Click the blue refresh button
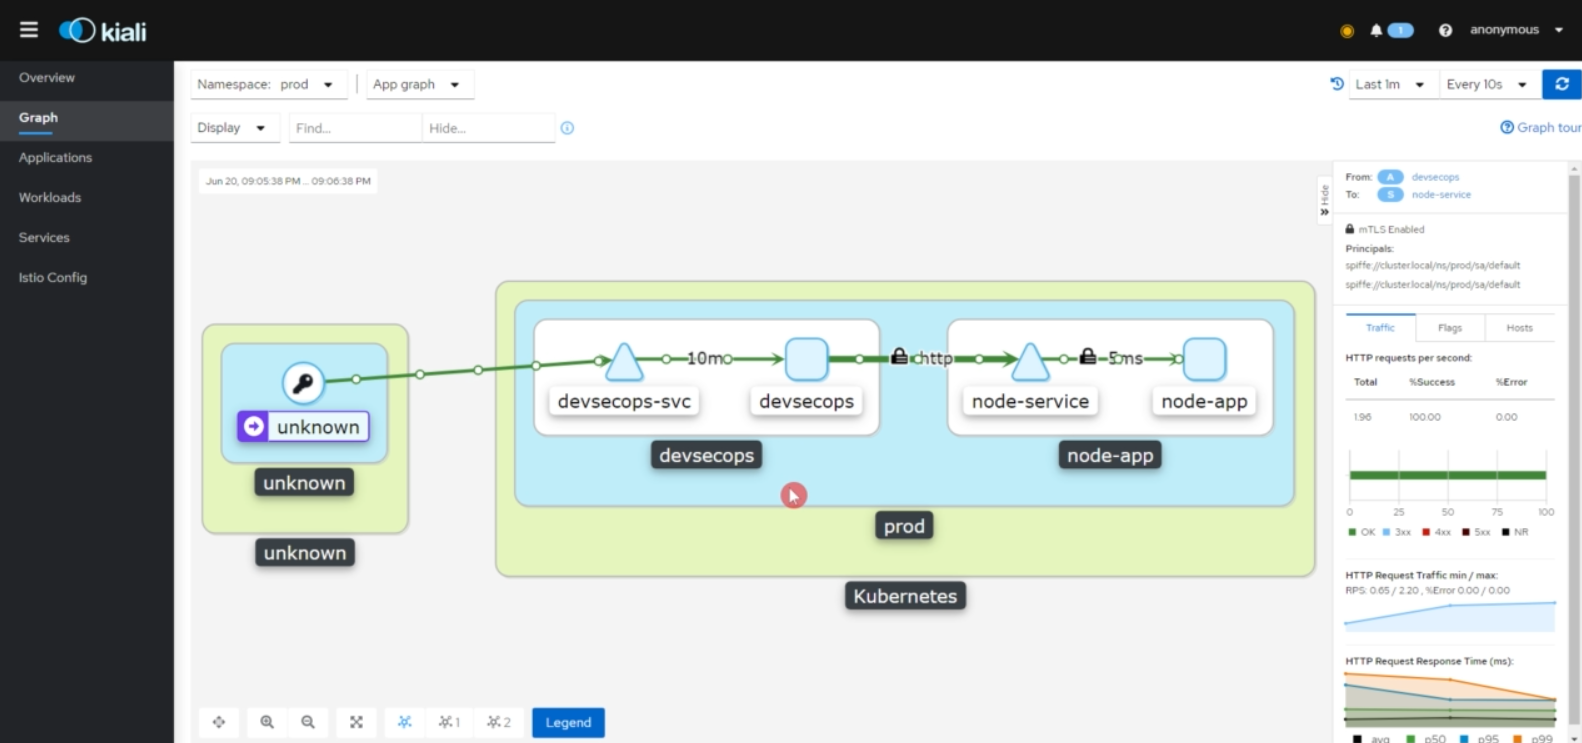1582x743 pixels. [1561, 84]
